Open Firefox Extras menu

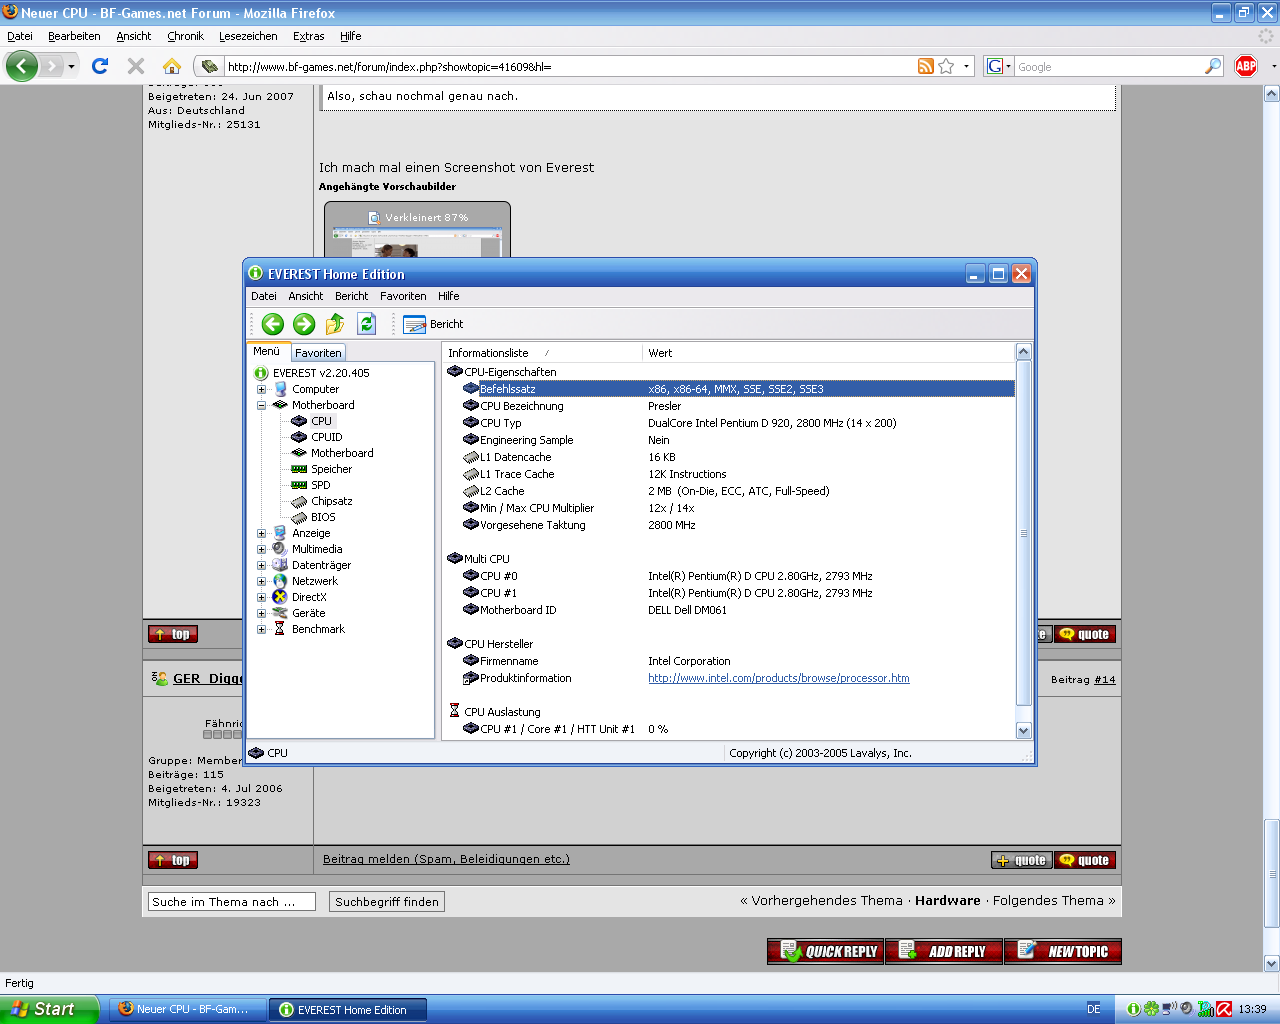[x=308, y=36]
